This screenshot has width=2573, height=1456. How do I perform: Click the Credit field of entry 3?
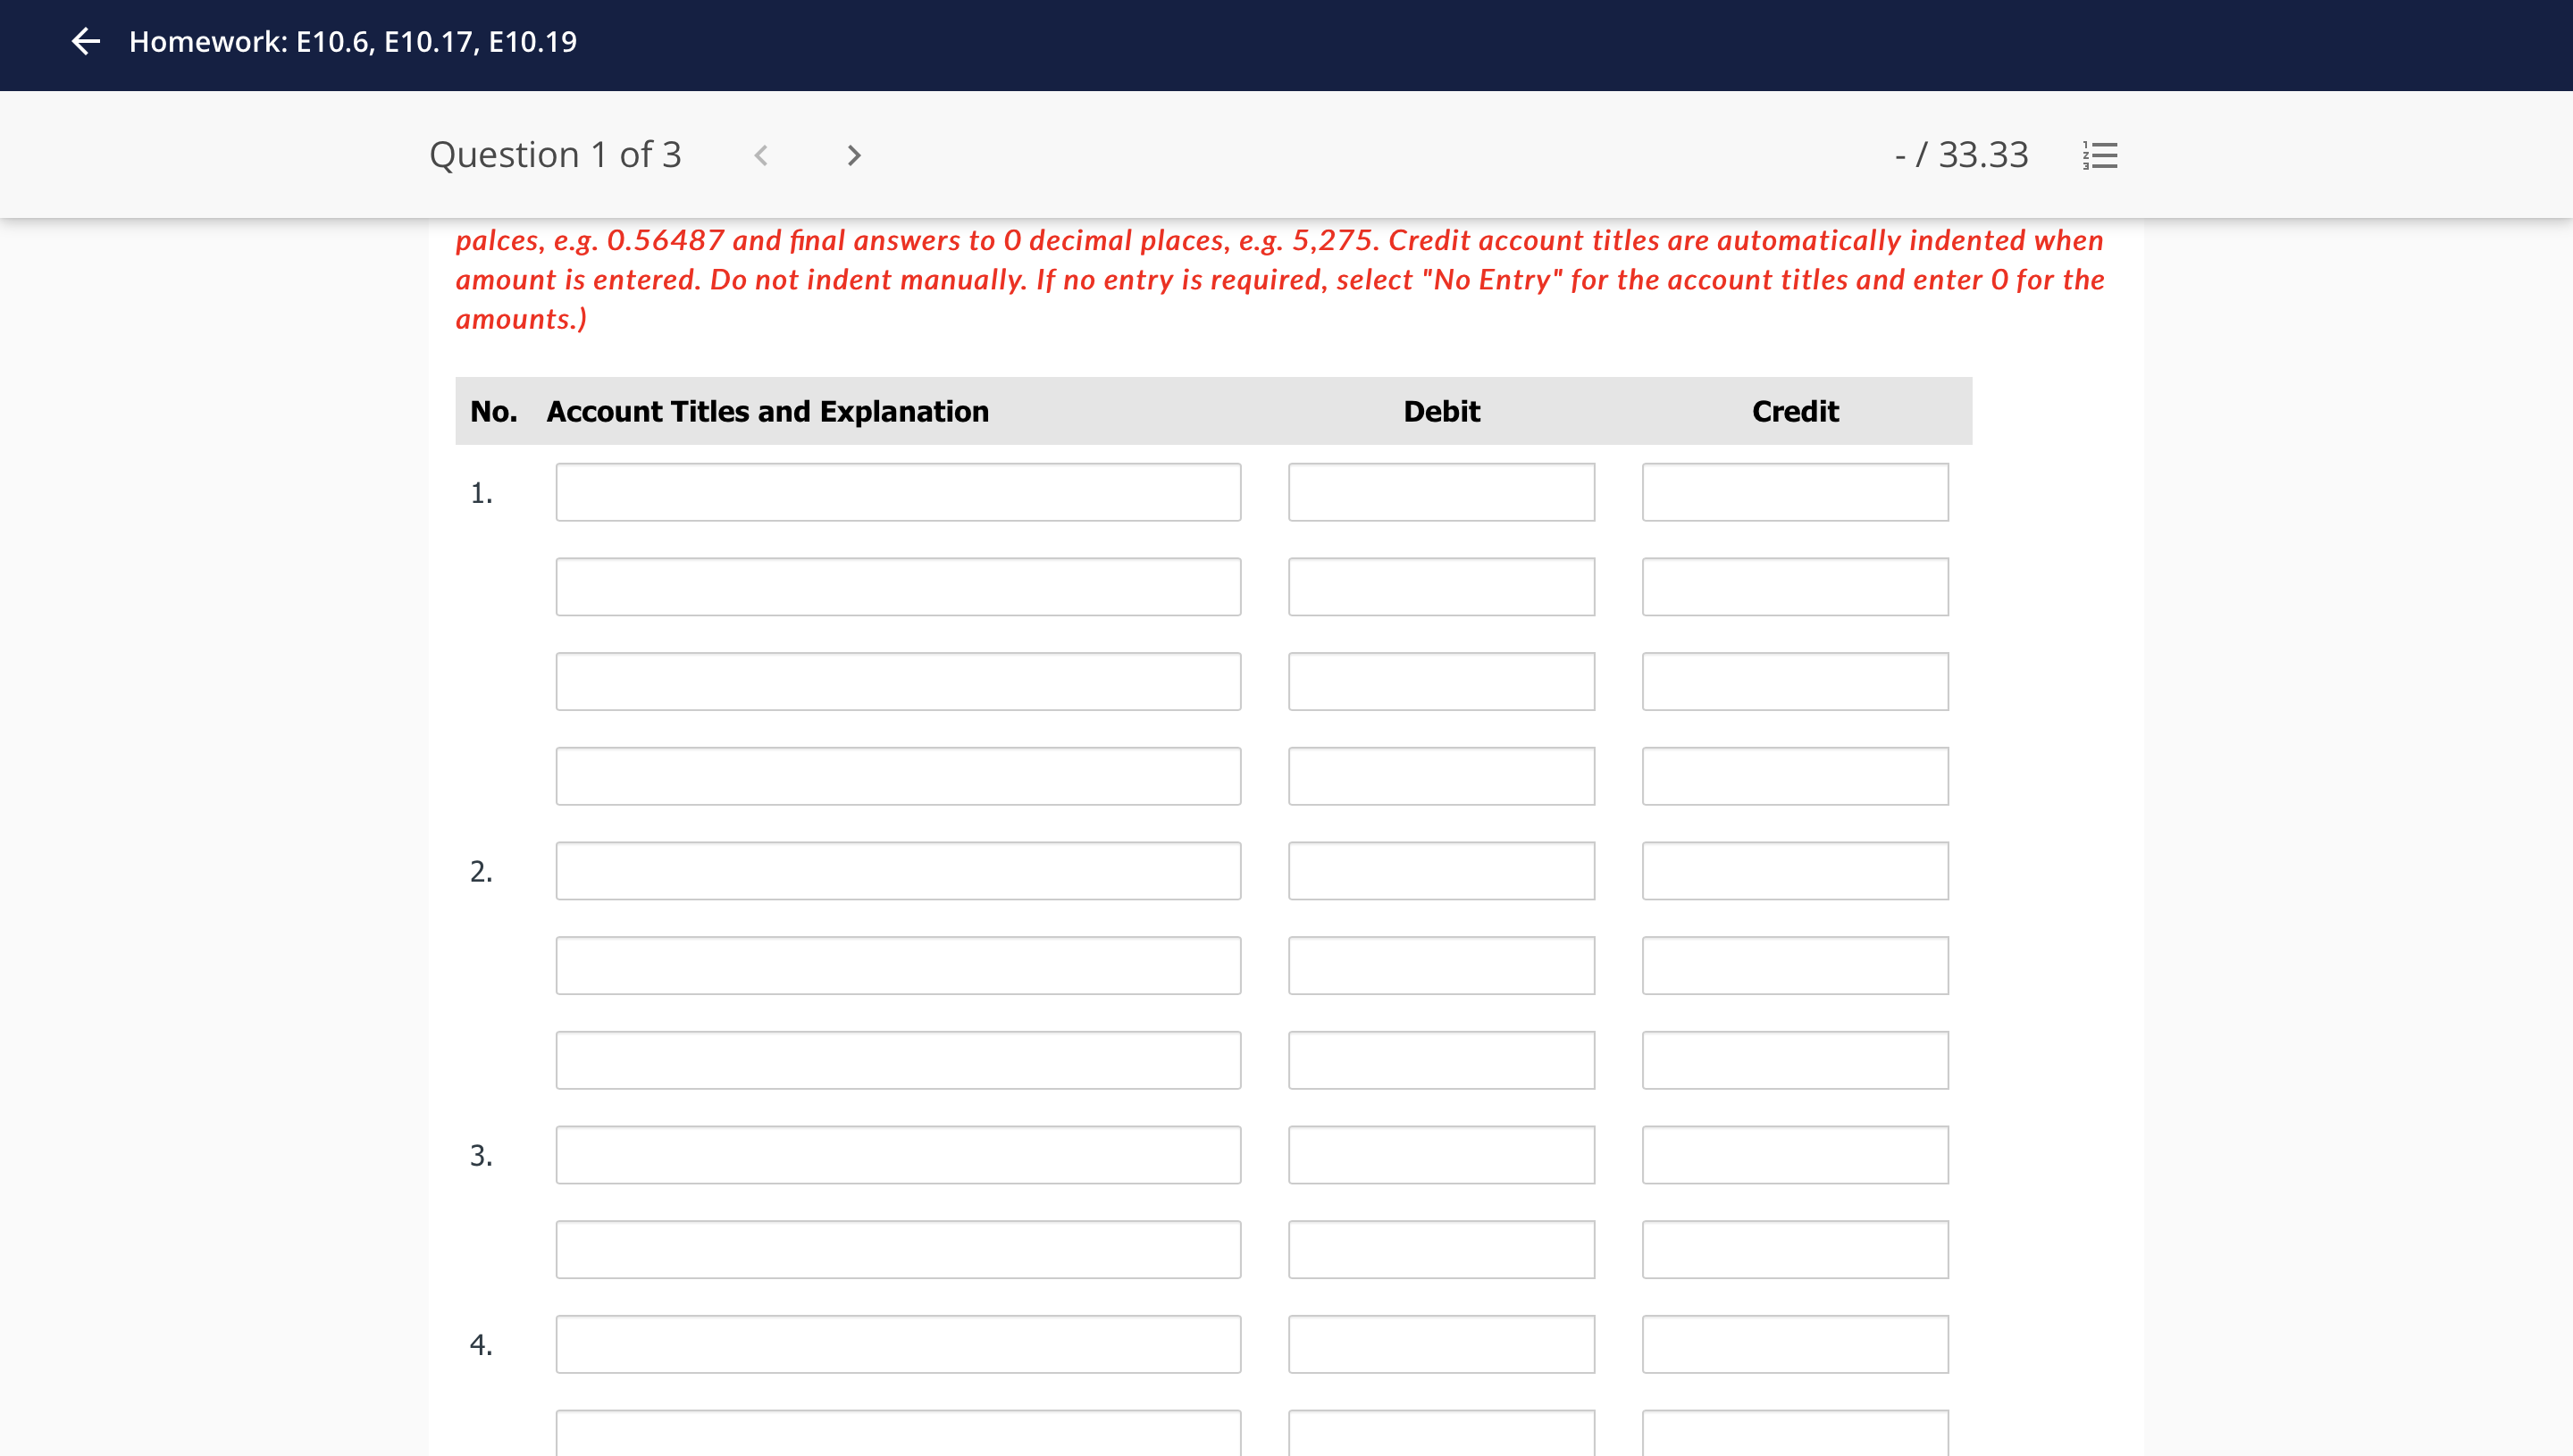(x=1794, y=1155)
